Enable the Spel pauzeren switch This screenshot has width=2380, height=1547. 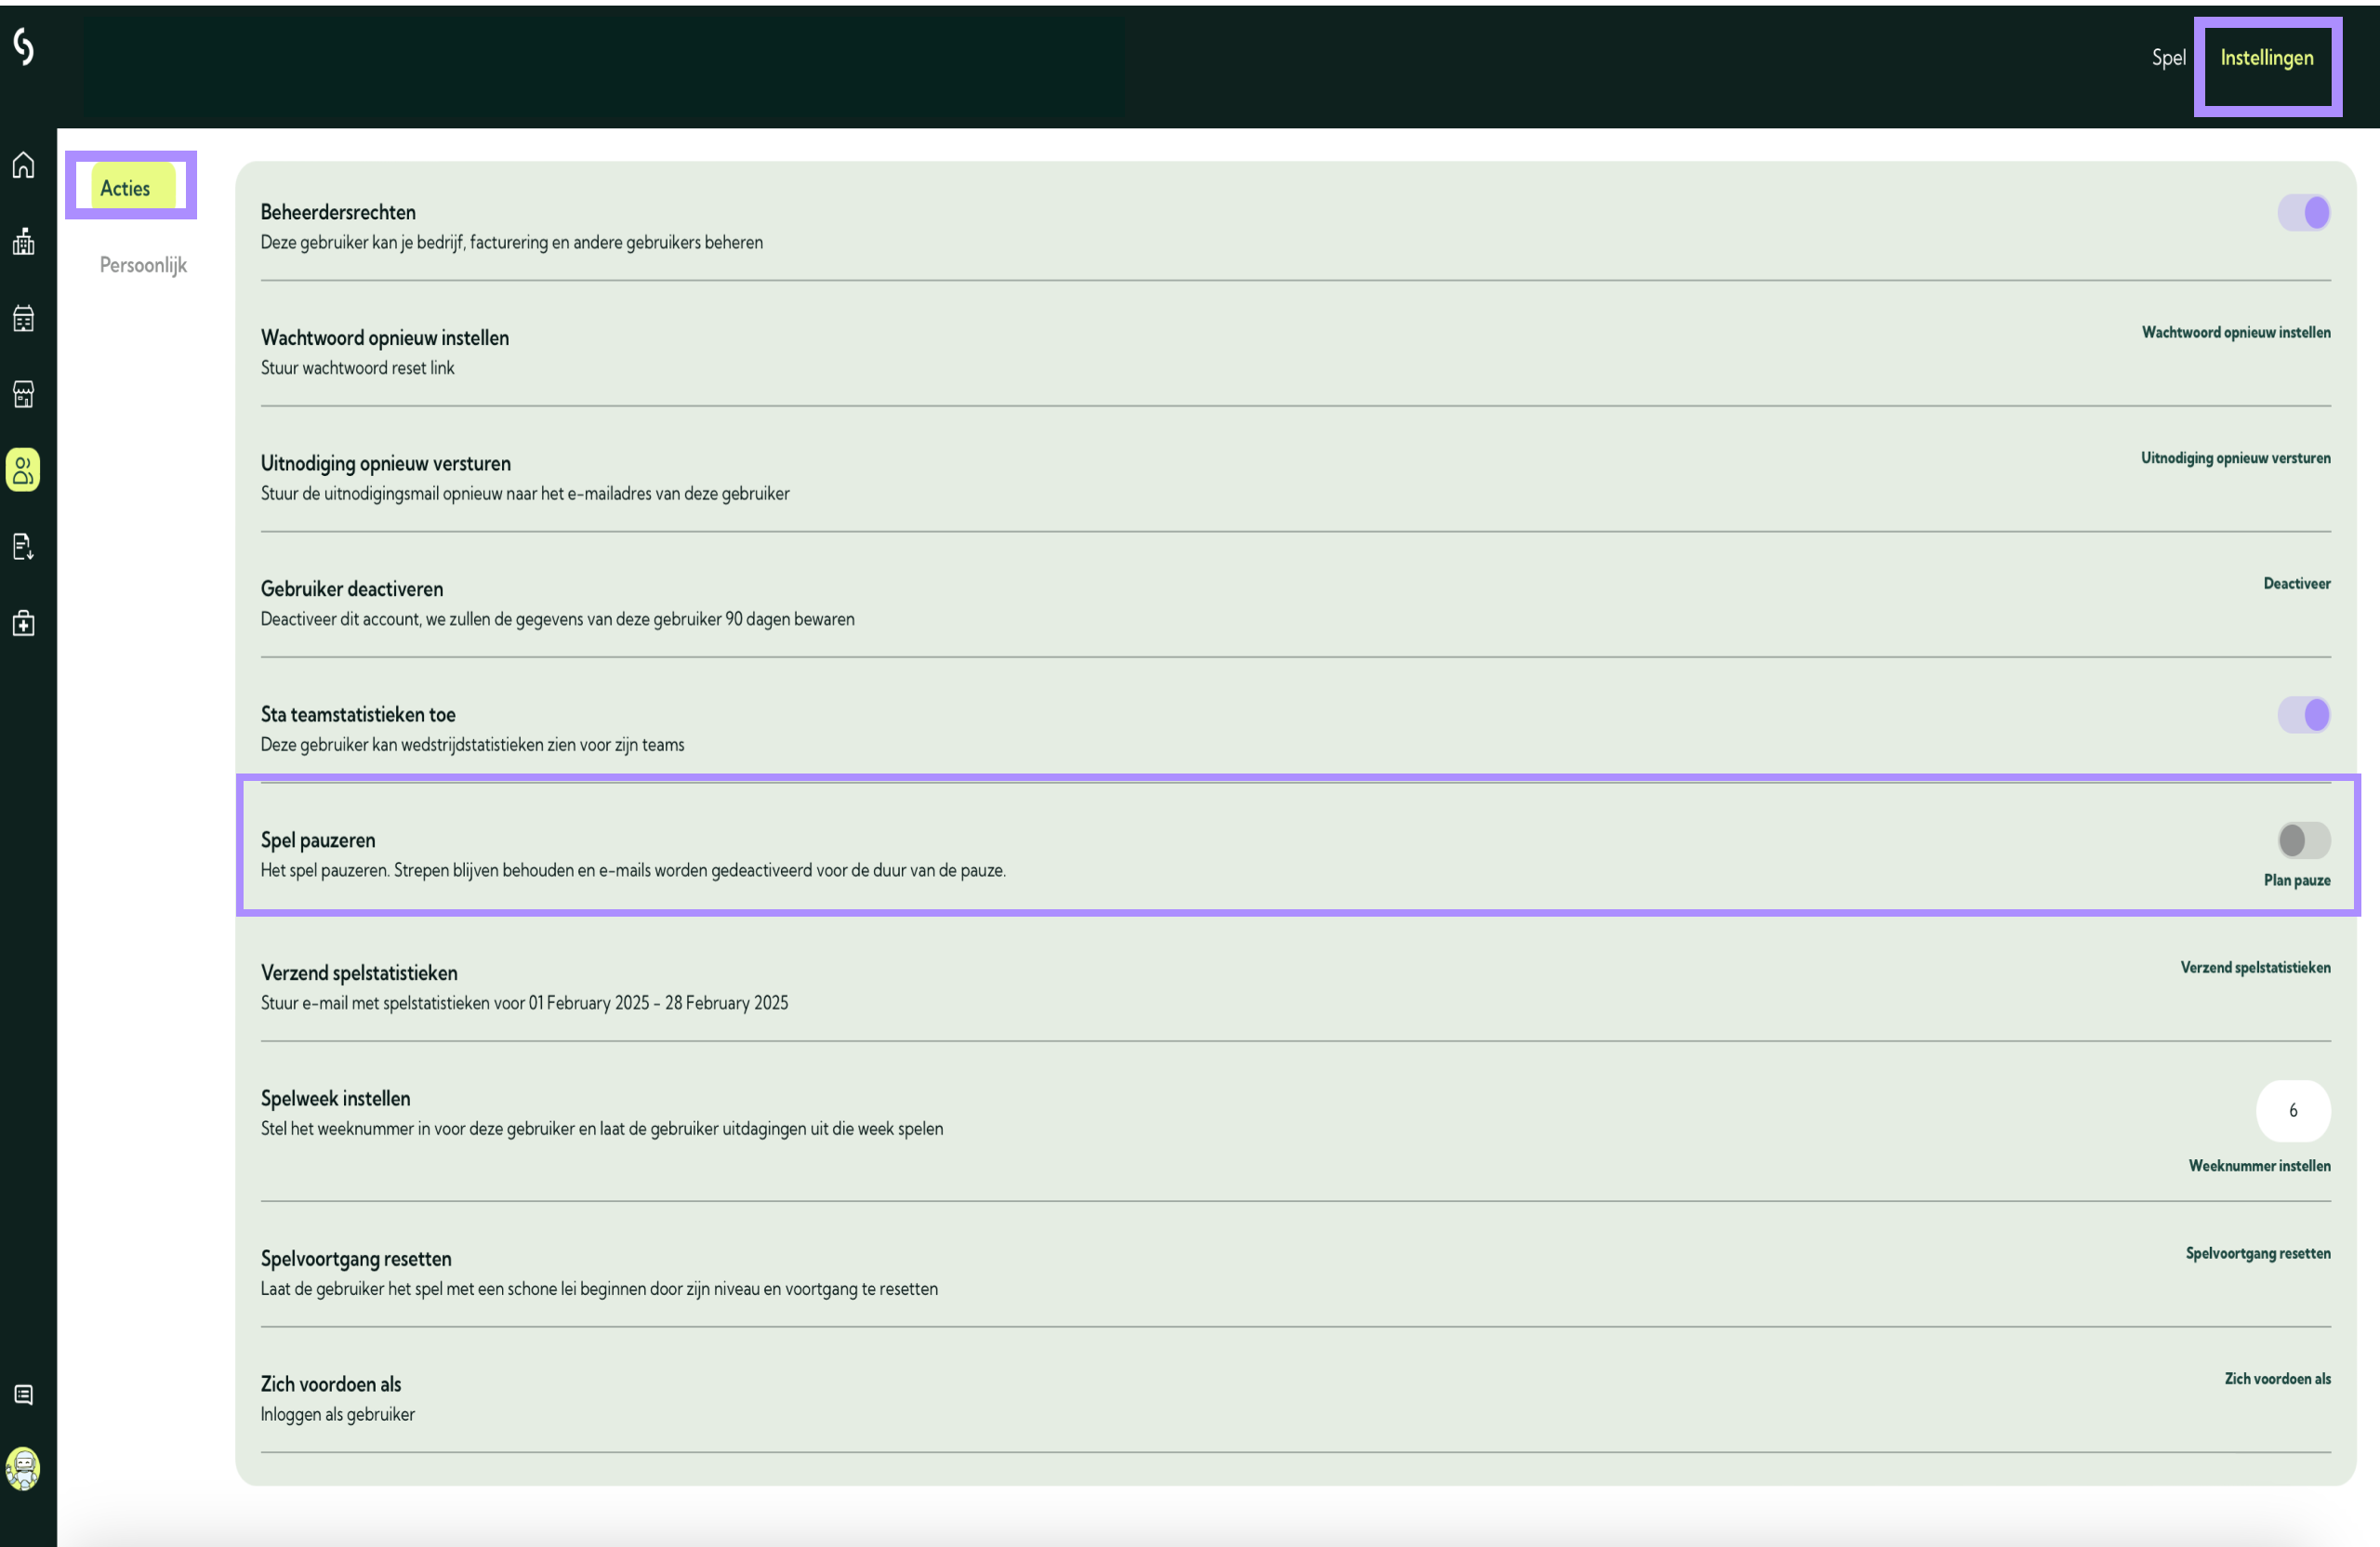coord(2304,840)
